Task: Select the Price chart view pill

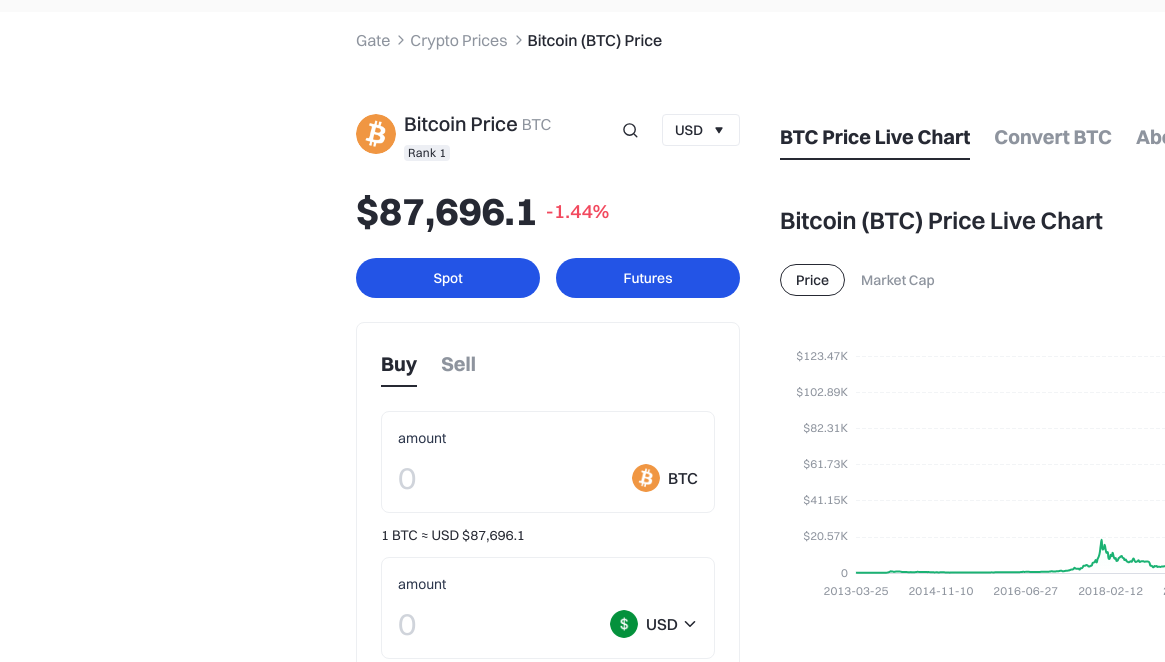Action: tap(812, 280)
